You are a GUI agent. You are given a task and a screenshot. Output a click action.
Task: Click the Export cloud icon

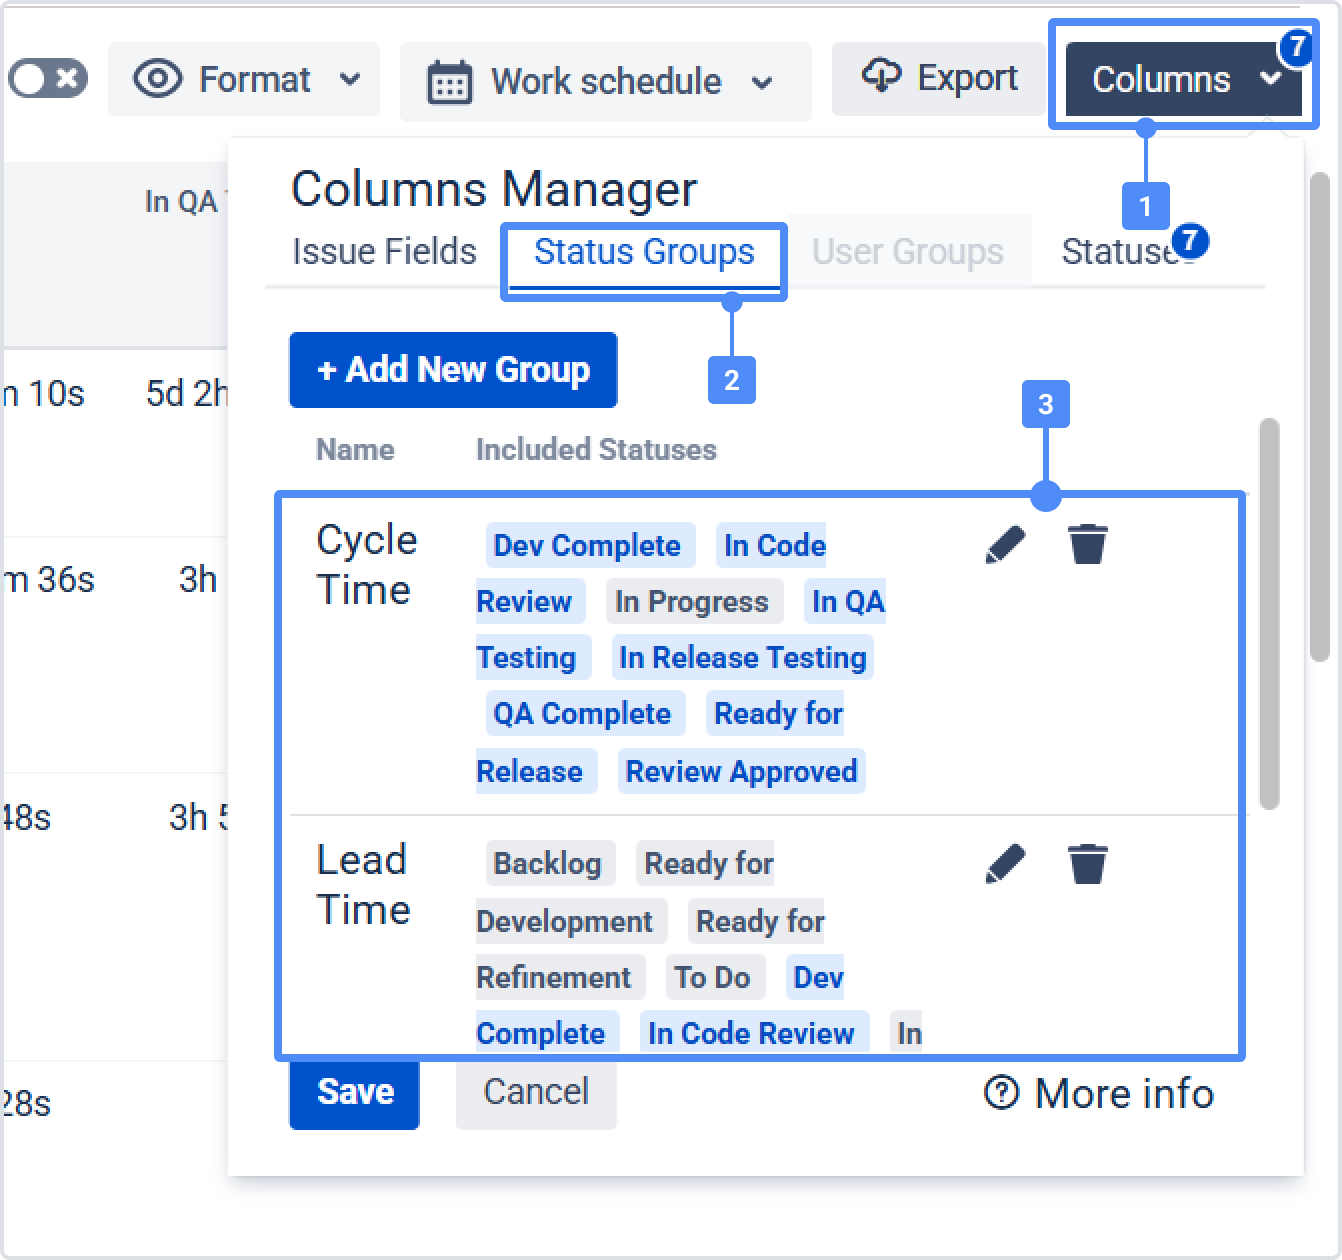point(881,77)
